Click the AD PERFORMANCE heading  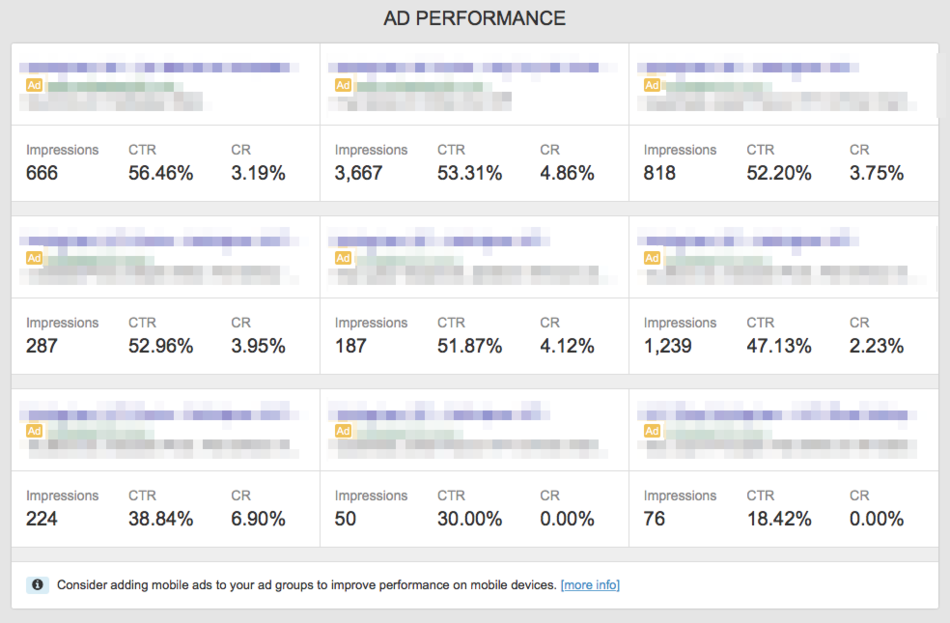click(474, 19)
